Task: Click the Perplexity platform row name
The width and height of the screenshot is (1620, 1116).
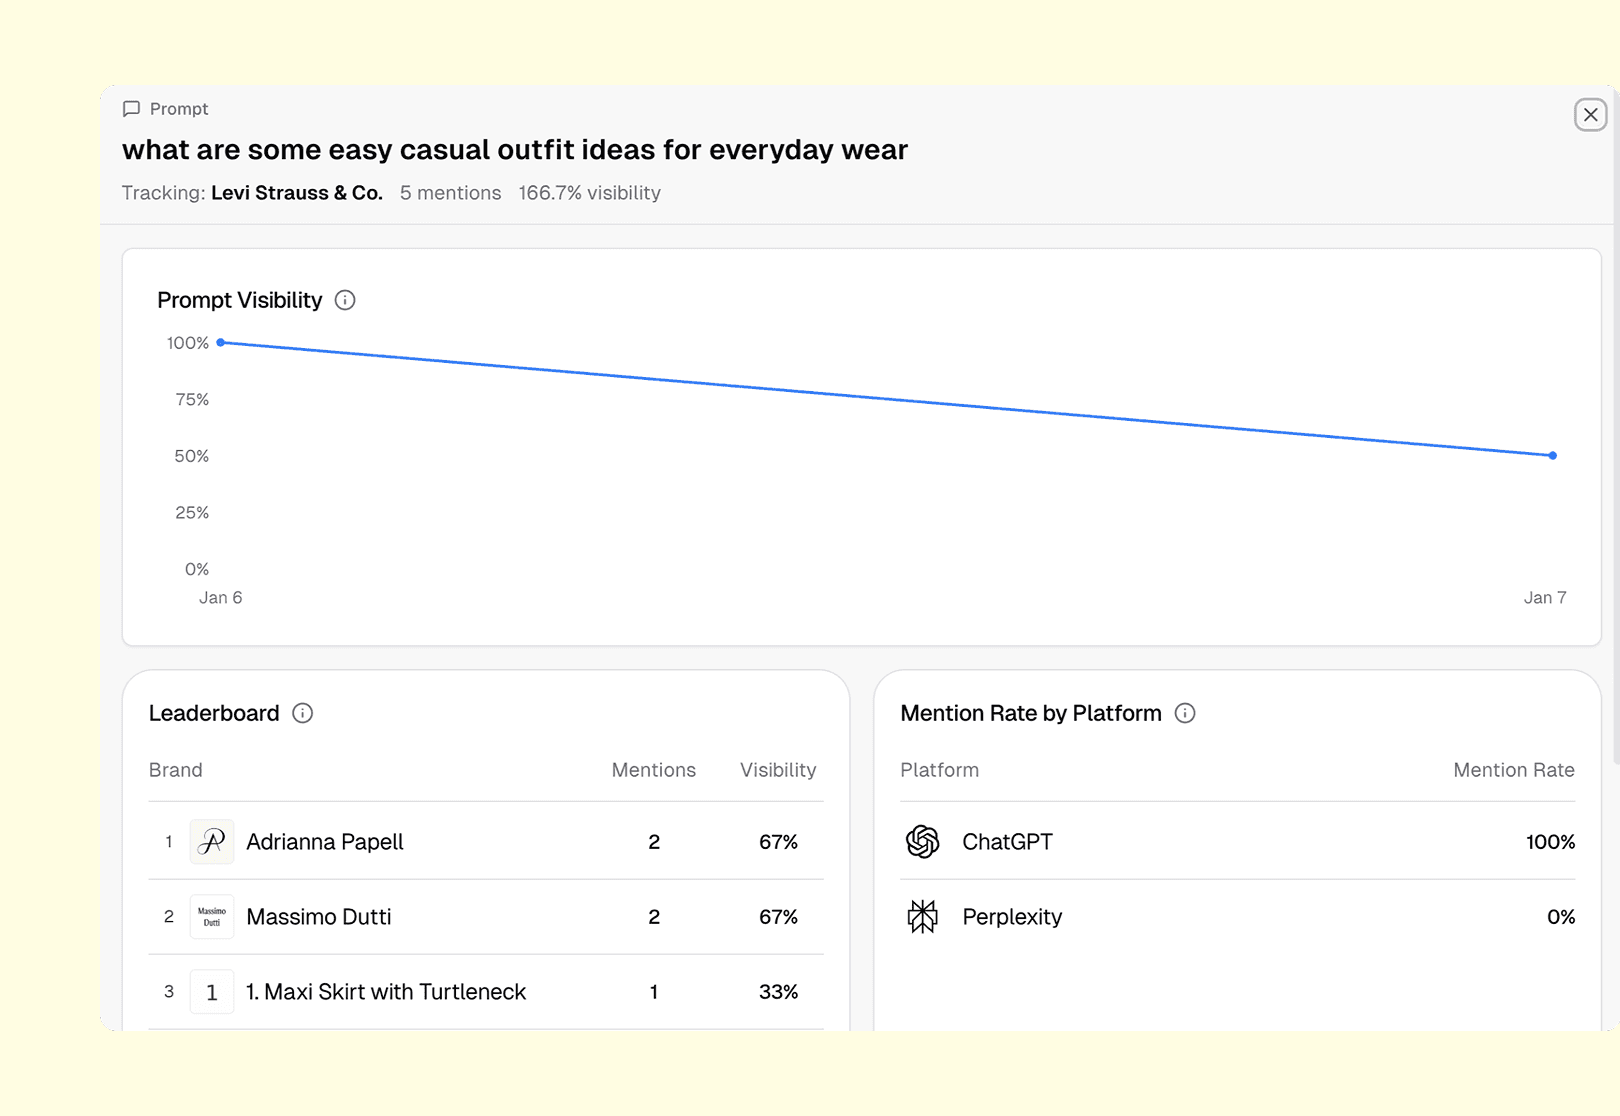Action: (x=1012, y=917)
